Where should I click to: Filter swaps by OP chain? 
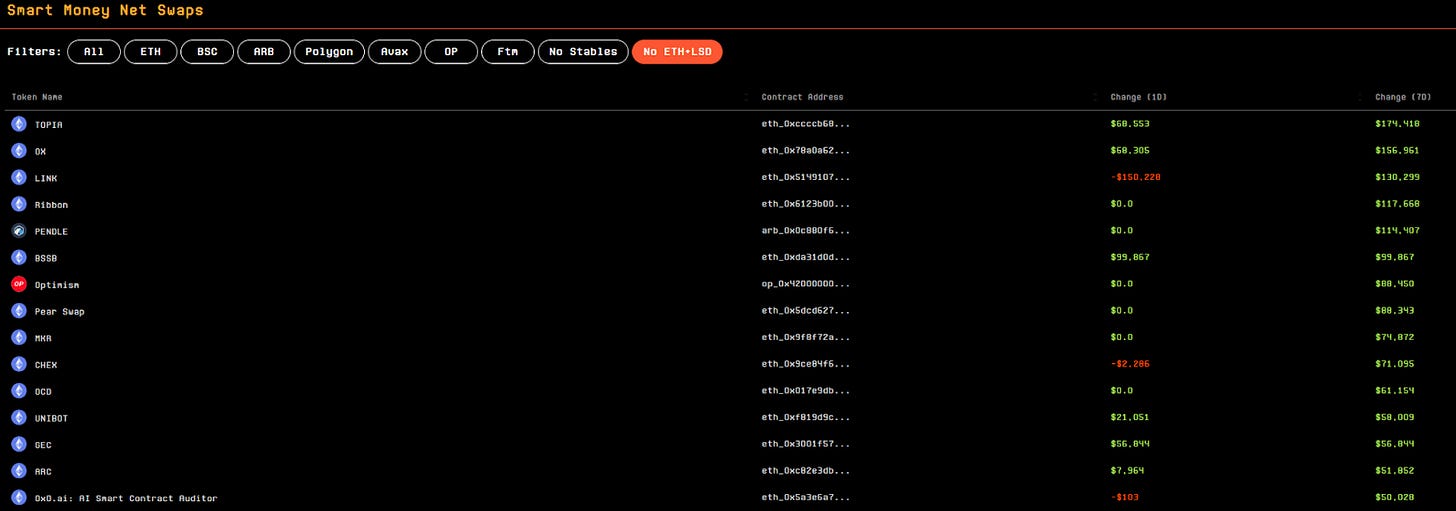(x=451, y=52)
